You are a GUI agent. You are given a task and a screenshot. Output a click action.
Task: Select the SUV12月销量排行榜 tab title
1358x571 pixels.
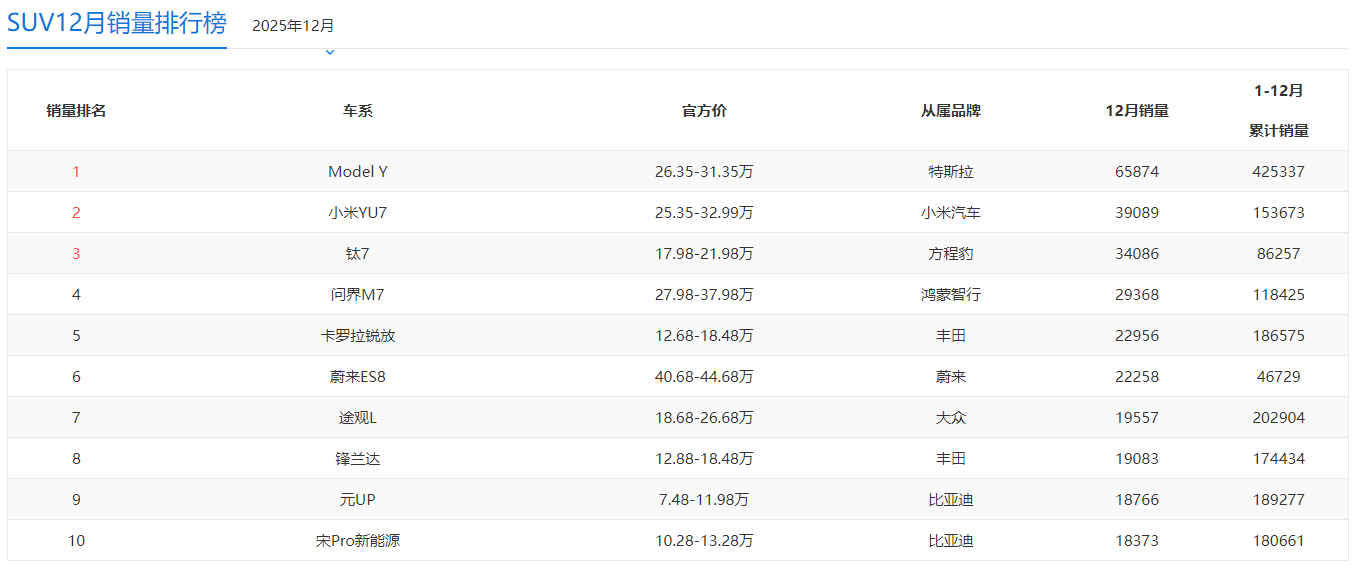click(x=117, y=23)
